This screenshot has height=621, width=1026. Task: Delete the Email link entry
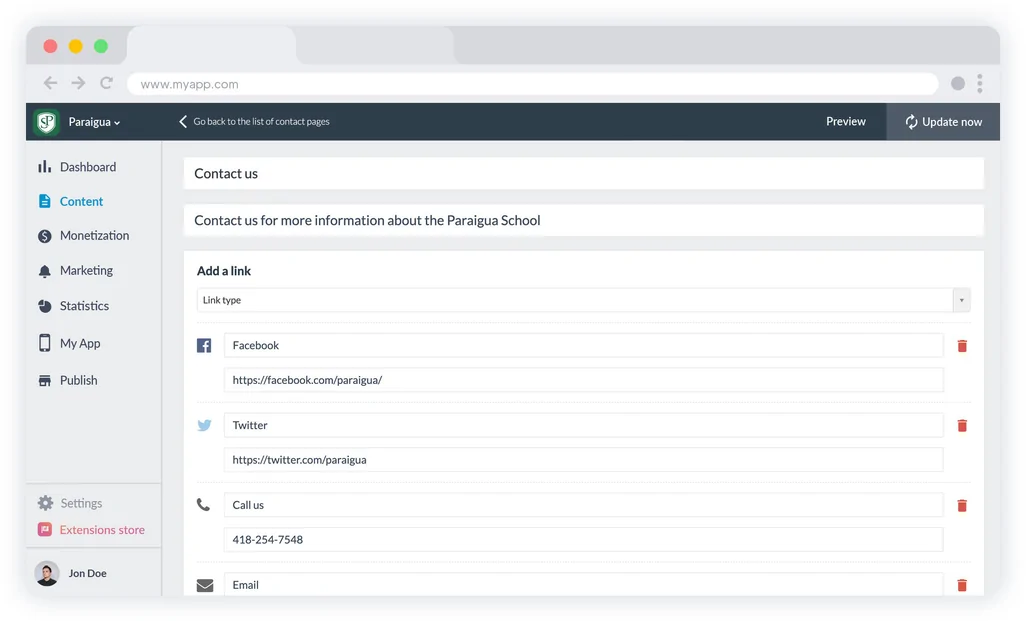962,585
